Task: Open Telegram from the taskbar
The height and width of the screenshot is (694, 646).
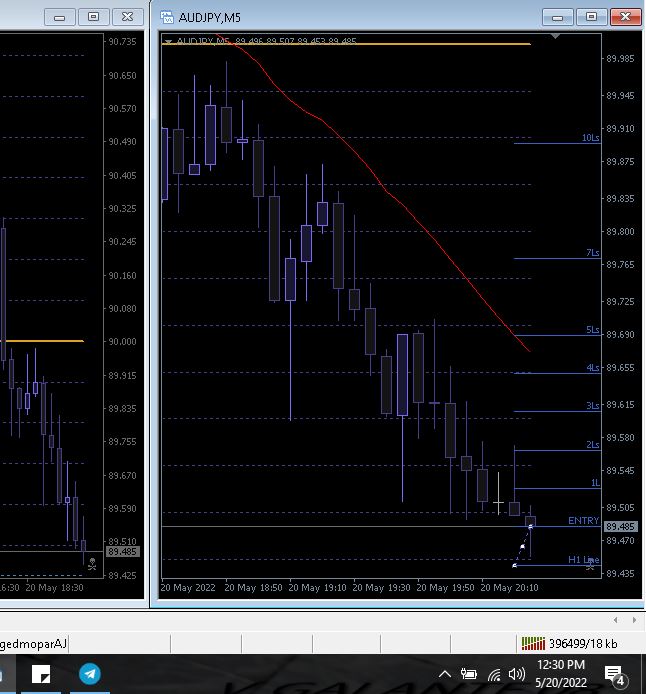Action: point(90,674)
